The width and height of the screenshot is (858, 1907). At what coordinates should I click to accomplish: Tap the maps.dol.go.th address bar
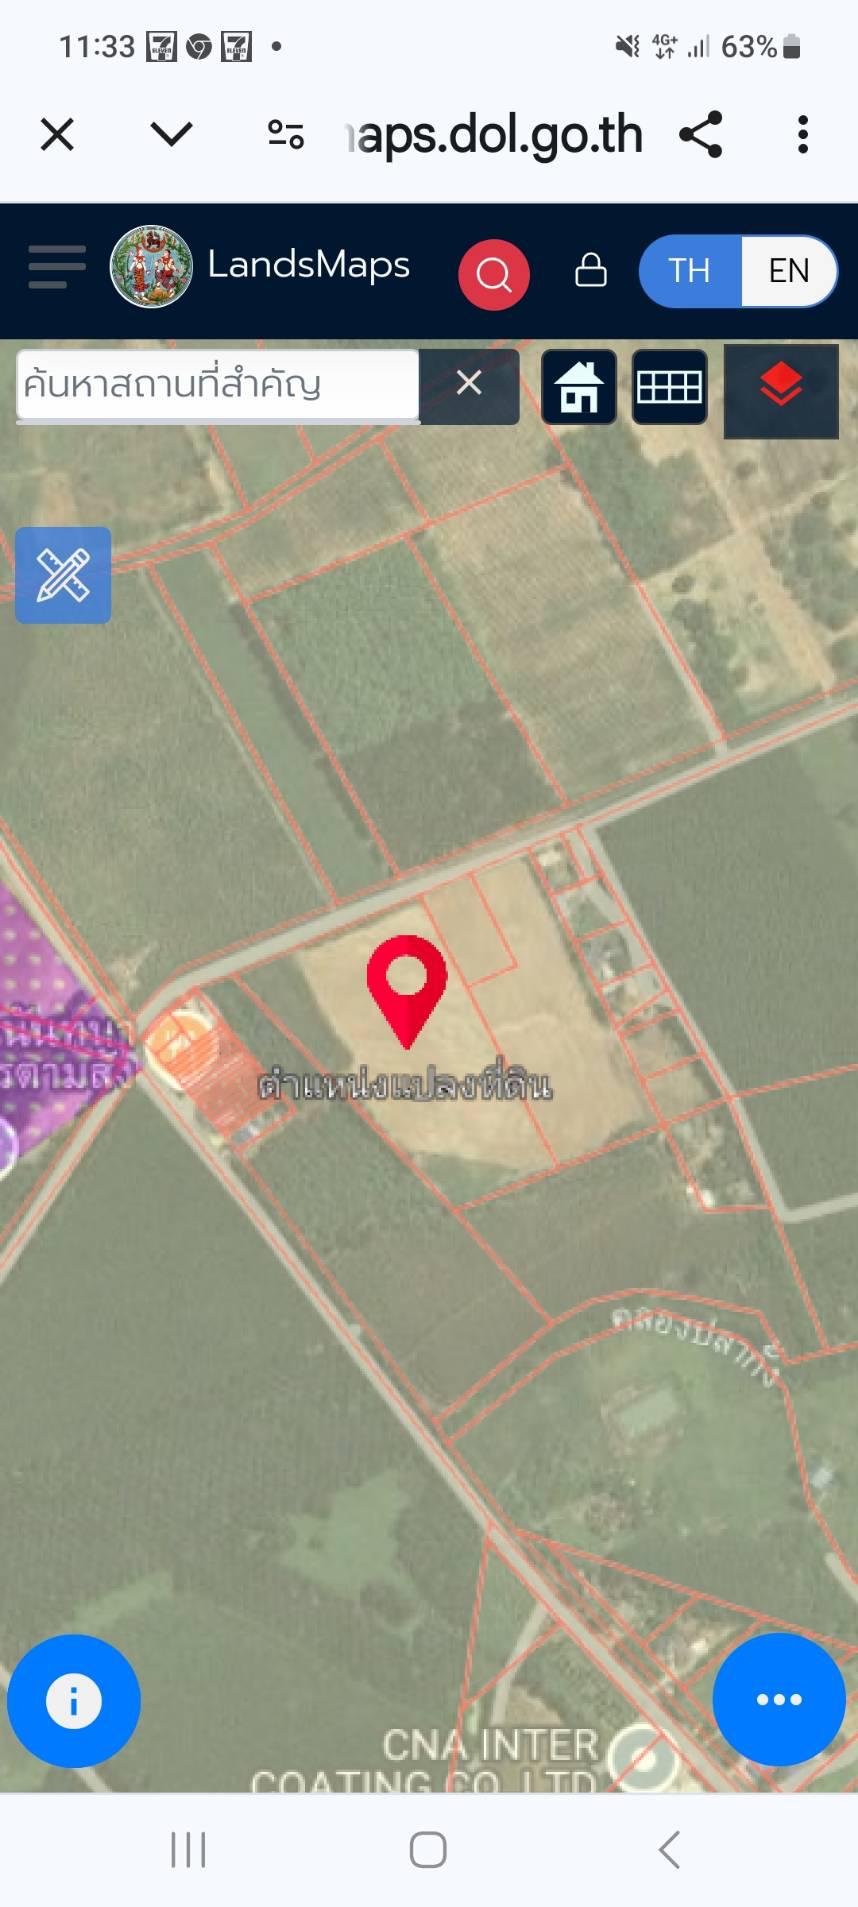[493, 134]
